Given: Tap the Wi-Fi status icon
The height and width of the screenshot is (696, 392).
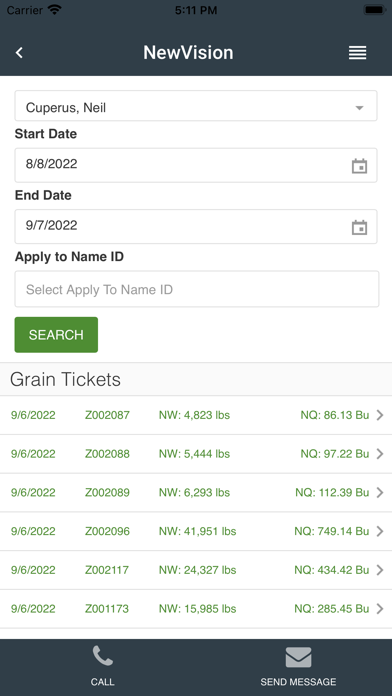Looking at the screenshot, I should [x=55, y=10].
